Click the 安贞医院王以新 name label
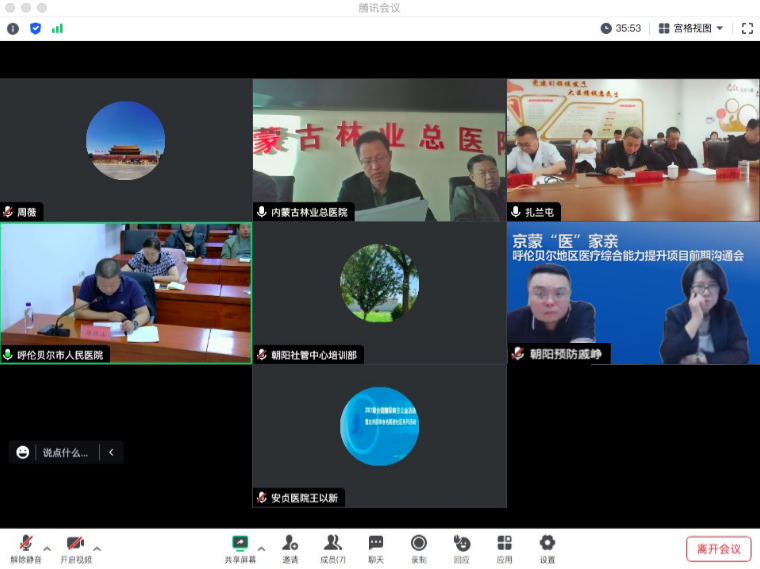Viewport: 760px width, 569px height. 304,498
